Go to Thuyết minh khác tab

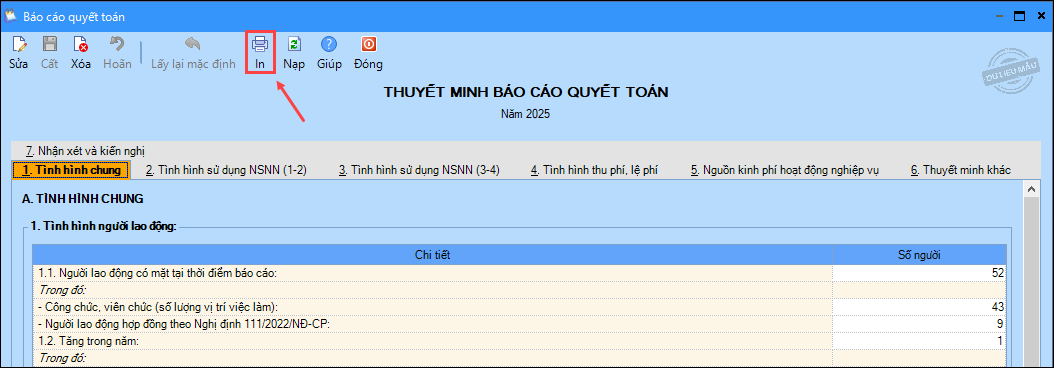(x=961, y=170)
